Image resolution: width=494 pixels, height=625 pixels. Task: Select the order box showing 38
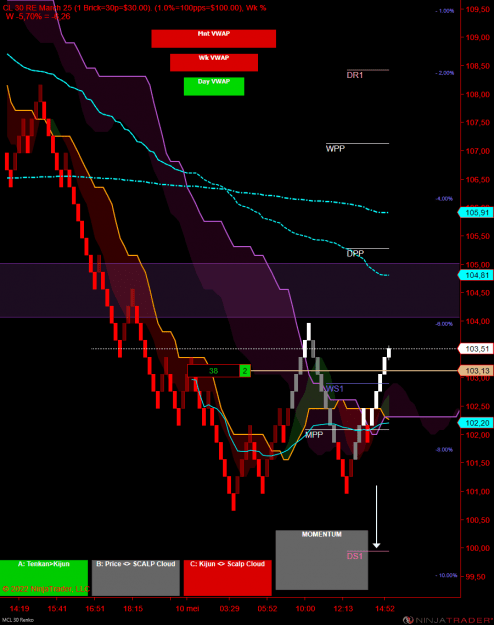(214, 371)
